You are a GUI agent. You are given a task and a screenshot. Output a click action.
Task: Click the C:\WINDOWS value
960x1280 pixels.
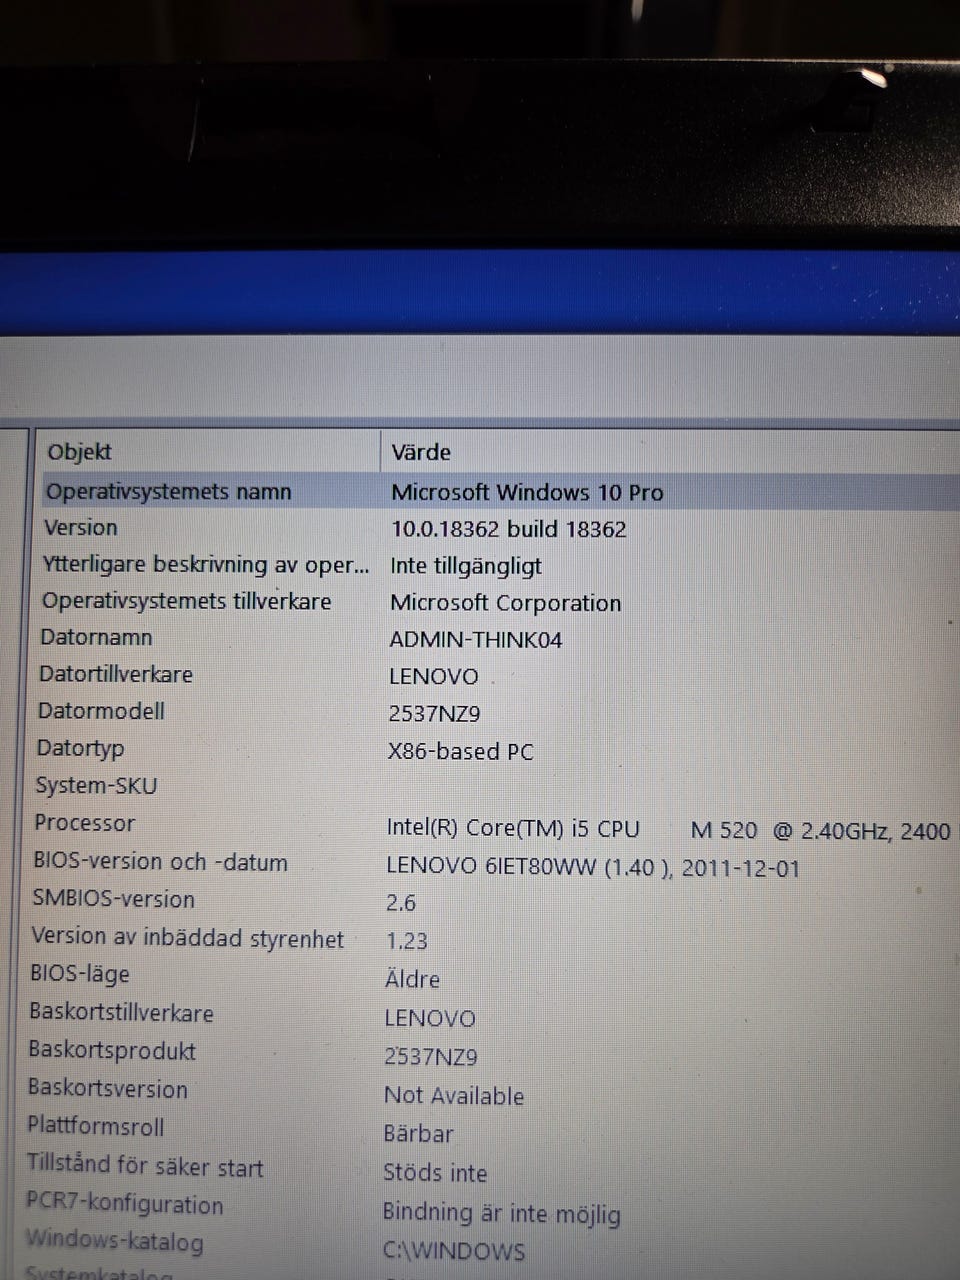453,1251
